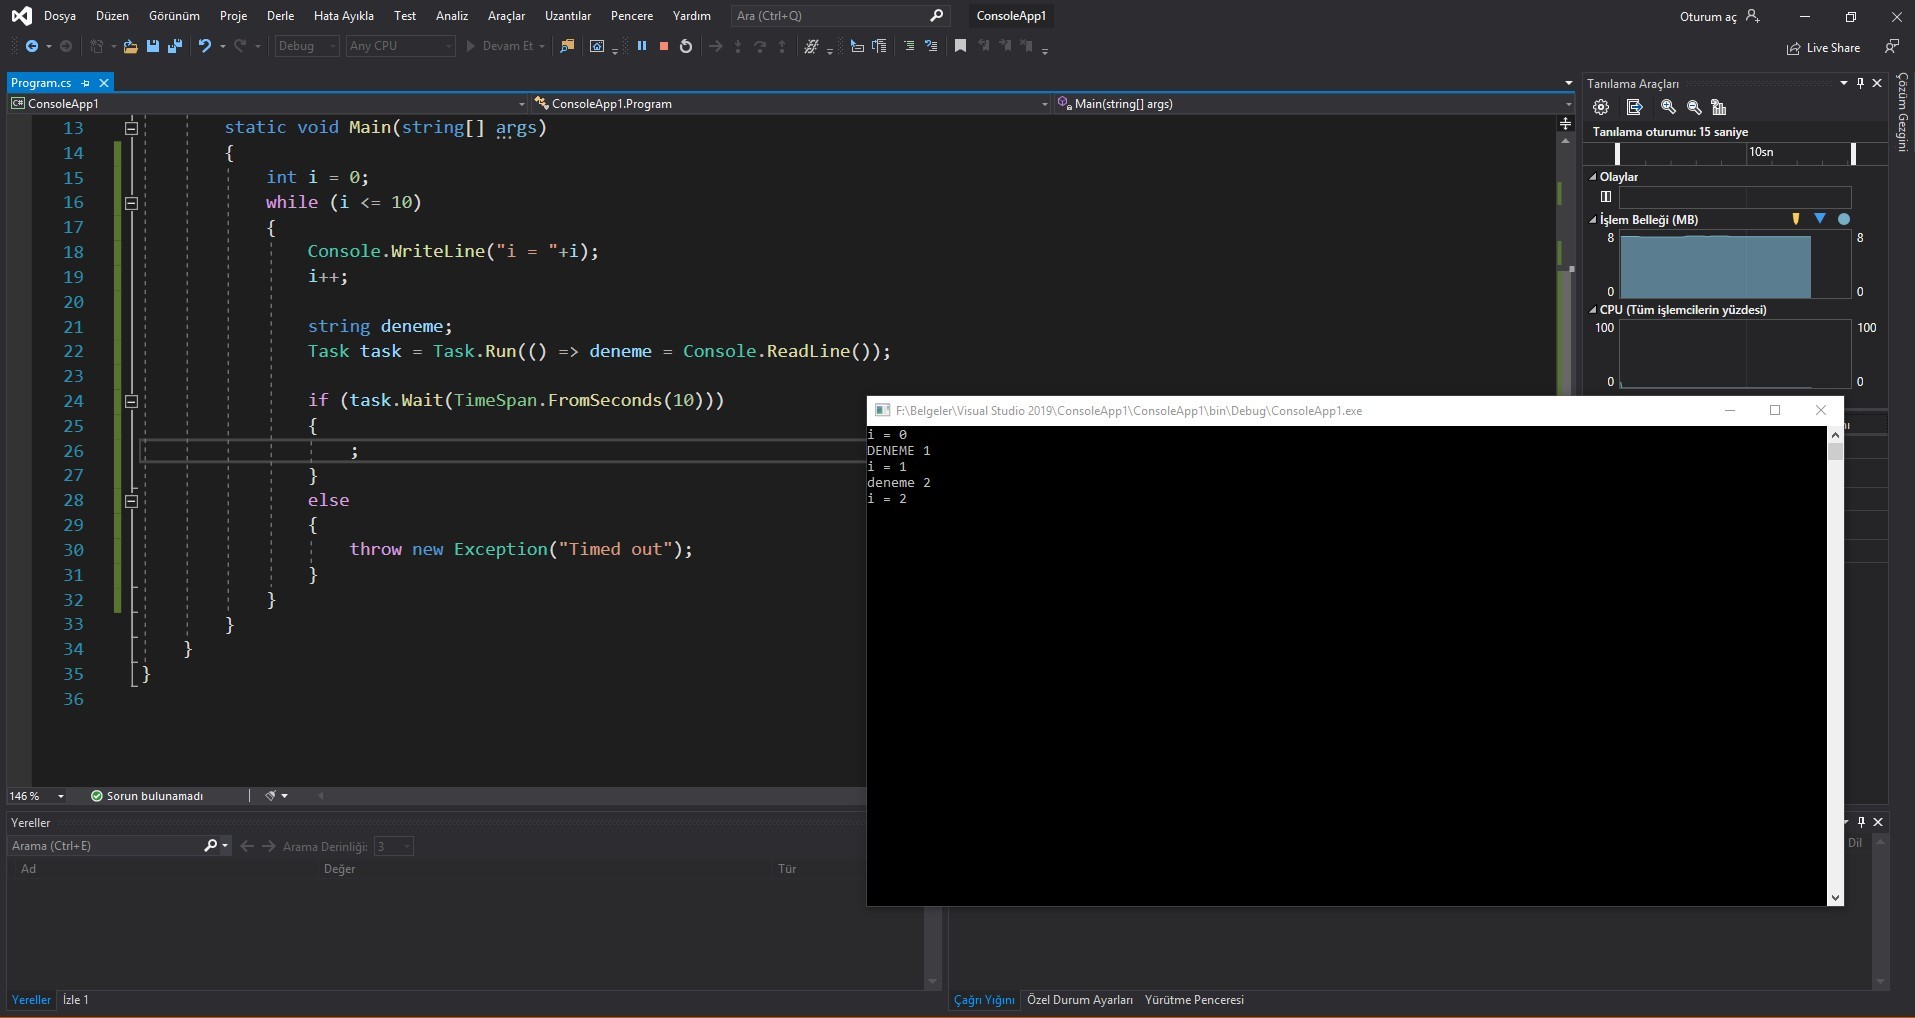
Task: Open the Main(string[] args) member dropdown
Action: [1313, 103]
